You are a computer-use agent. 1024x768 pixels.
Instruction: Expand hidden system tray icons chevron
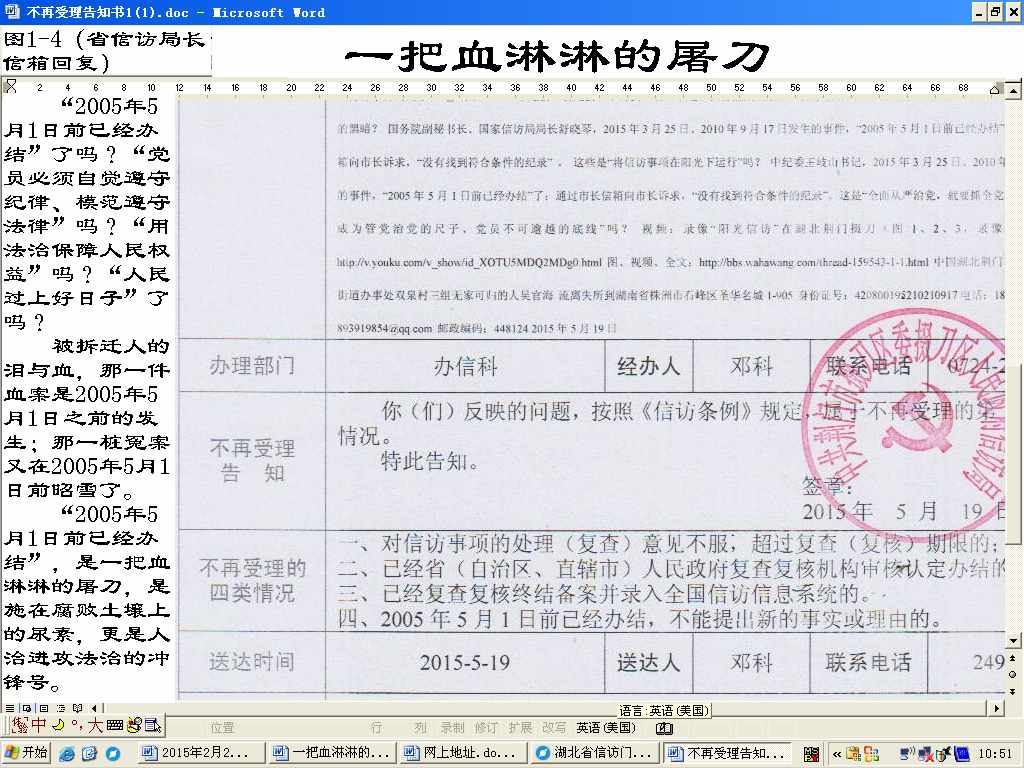(x=837, y=753)
